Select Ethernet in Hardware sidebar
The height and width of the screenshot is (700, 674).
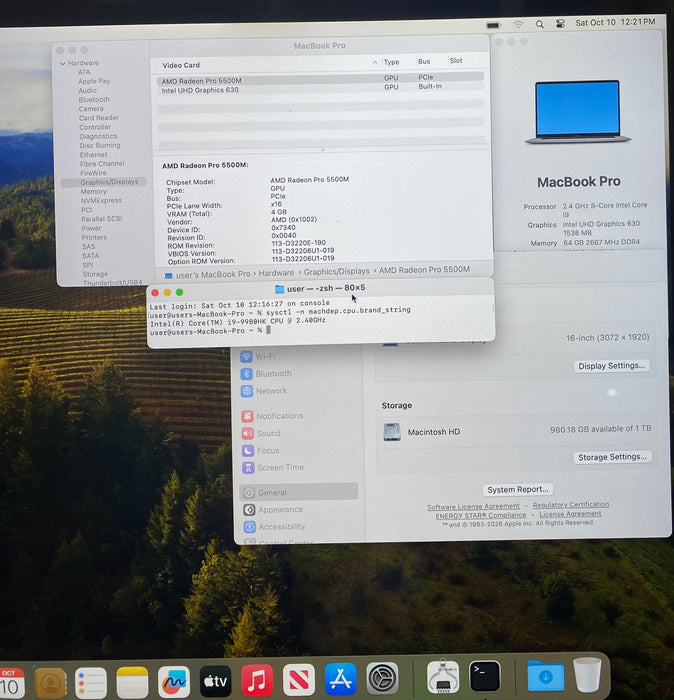[93, 154]
